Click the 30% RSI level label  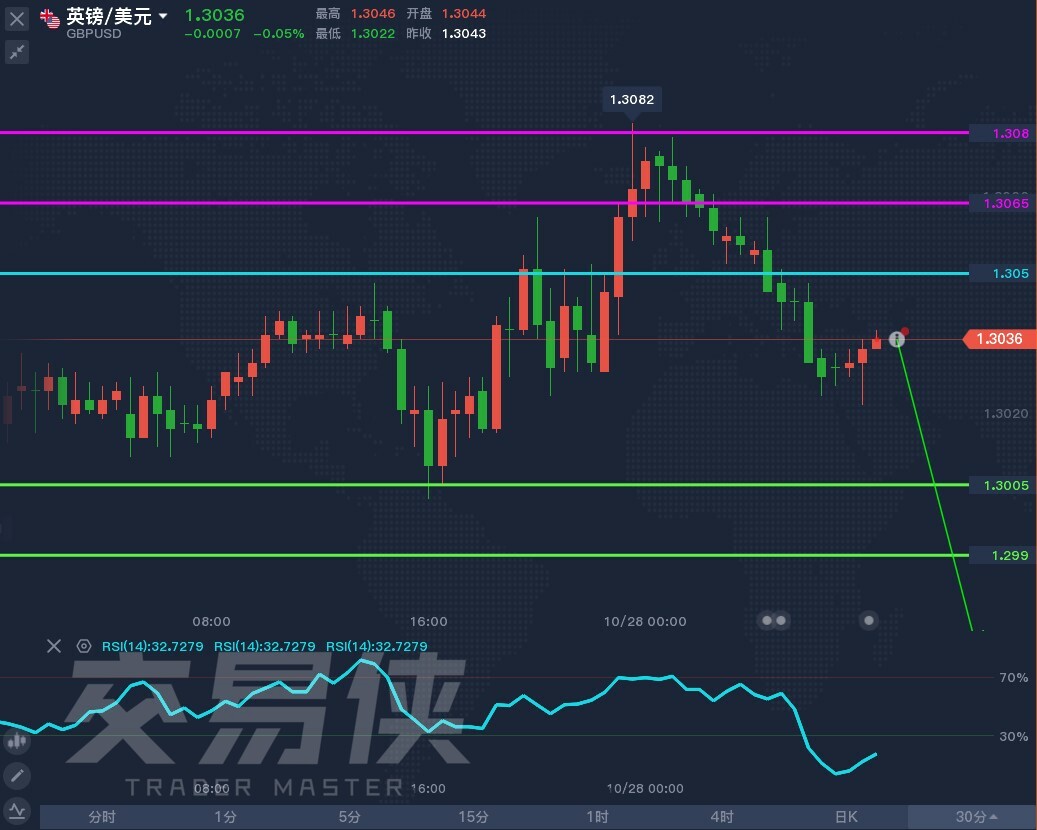pos(1014,737)
